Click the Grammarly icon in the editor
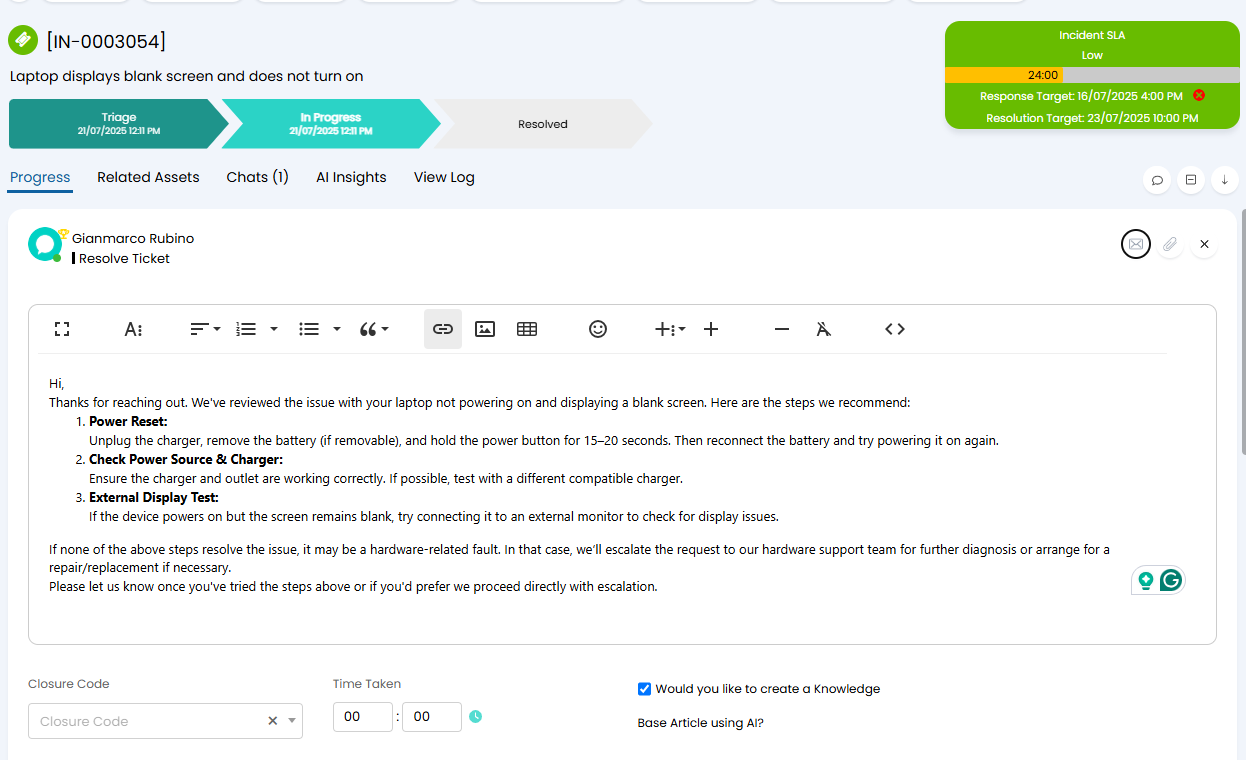This screenshot has height=760, width=1246. (x=1171, y=580)
